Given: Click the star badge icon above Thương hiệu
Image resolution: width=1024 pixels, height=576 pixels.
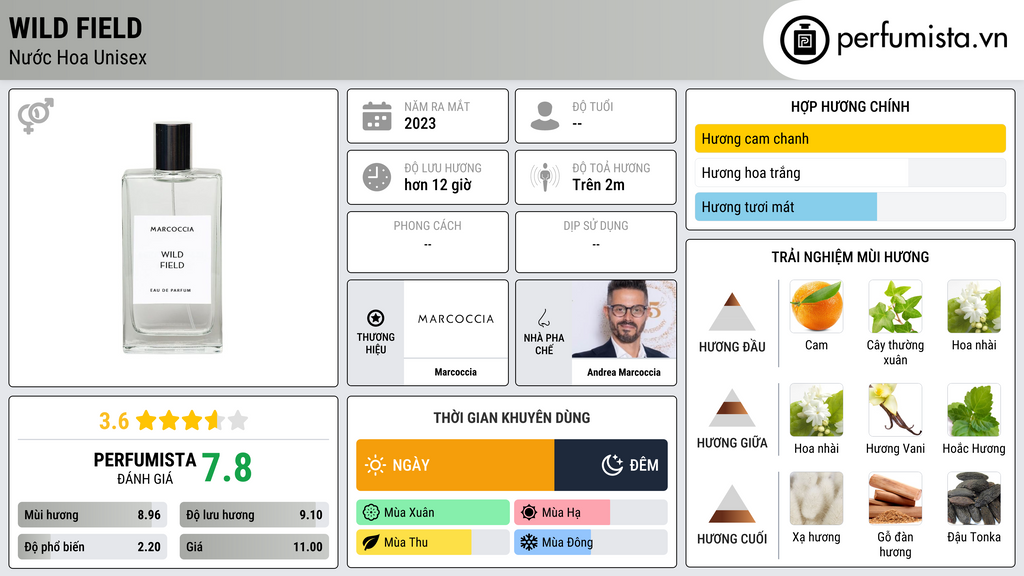Looking at the screenshot, I should click(x=376, y=318).
